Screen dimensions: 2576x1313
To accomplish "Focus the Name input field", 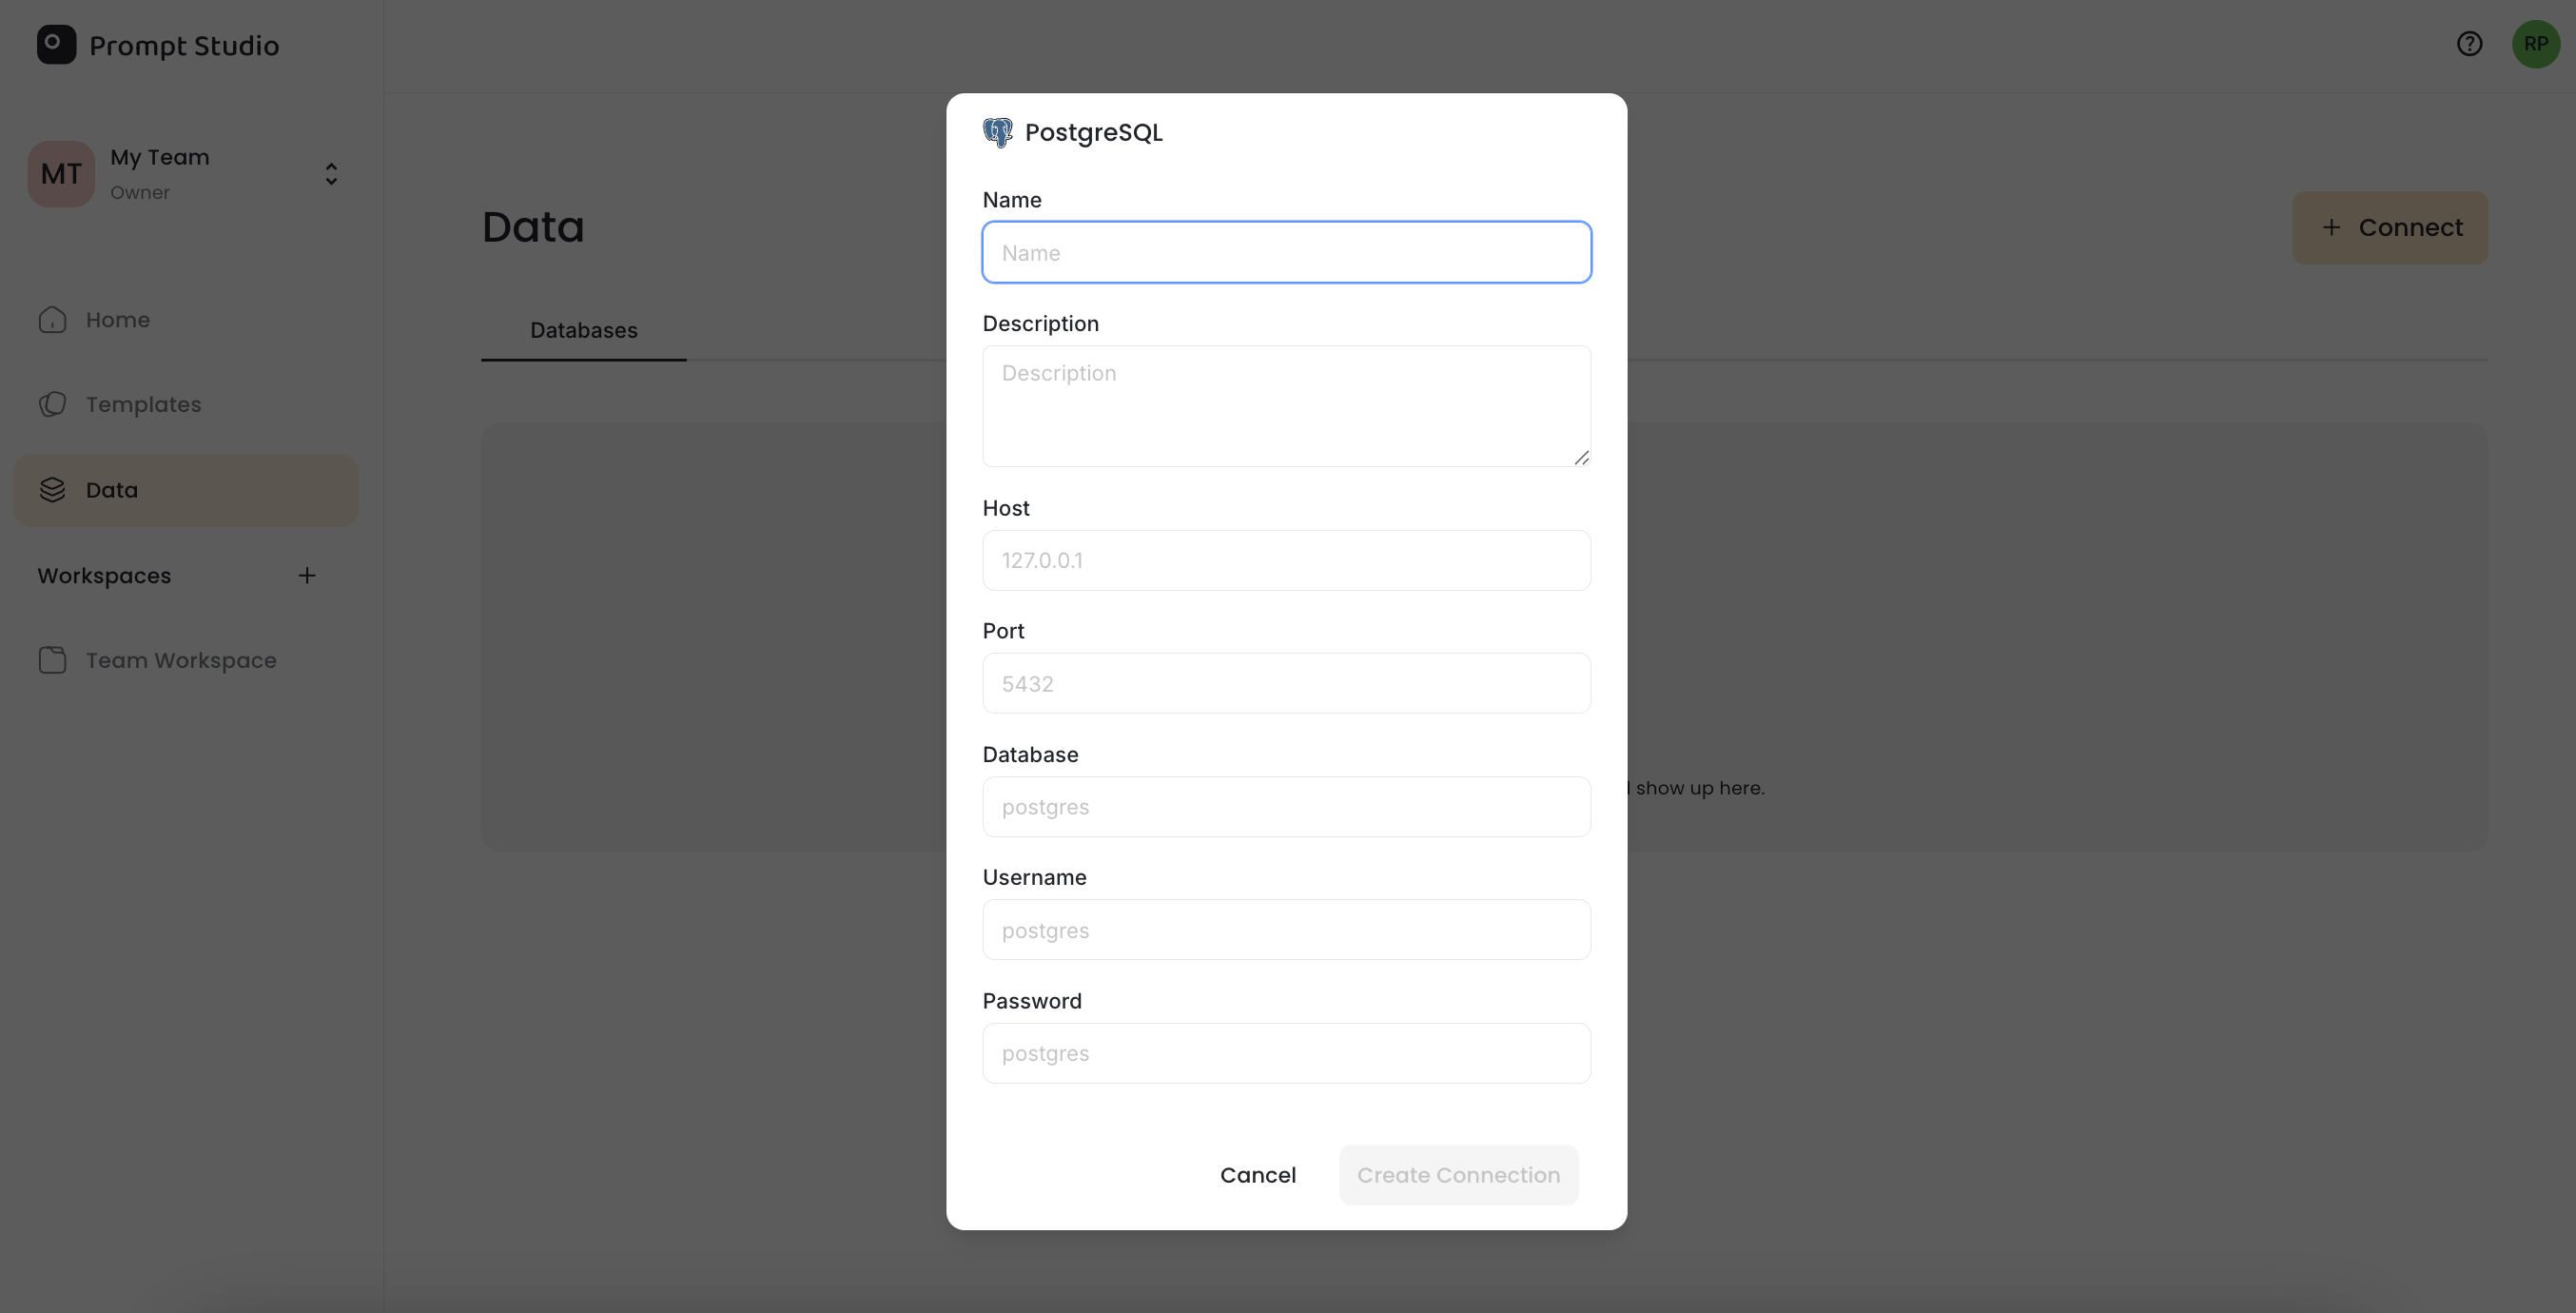I will [1286, 253].
